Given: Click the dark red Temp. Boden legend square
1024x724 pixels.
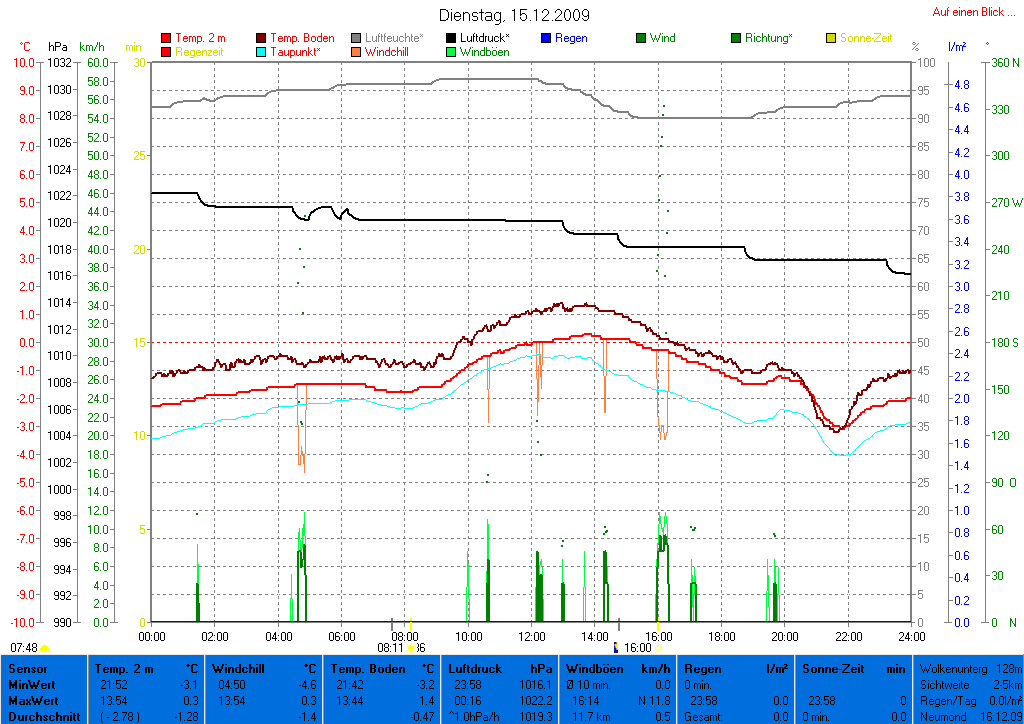Looking at the screenshot, I should pyautogui.click(x=262, y=38).
